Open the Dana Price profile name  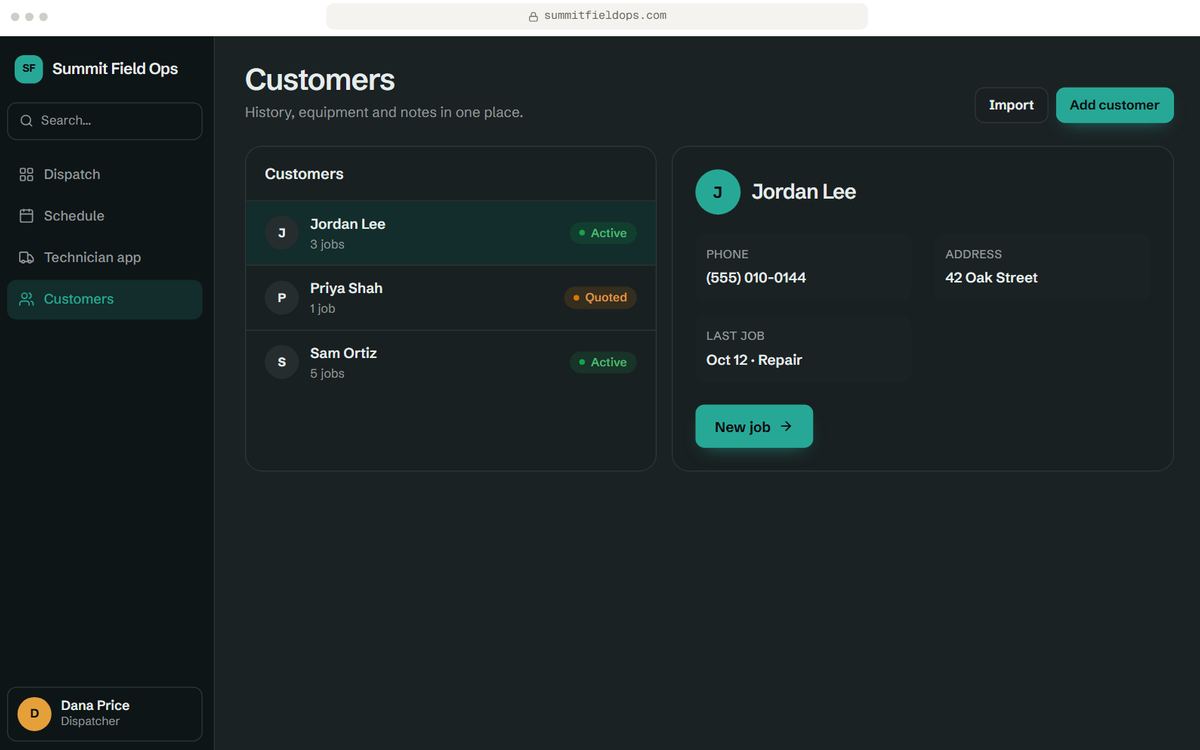pyautogui.click(x=95, y=705)
